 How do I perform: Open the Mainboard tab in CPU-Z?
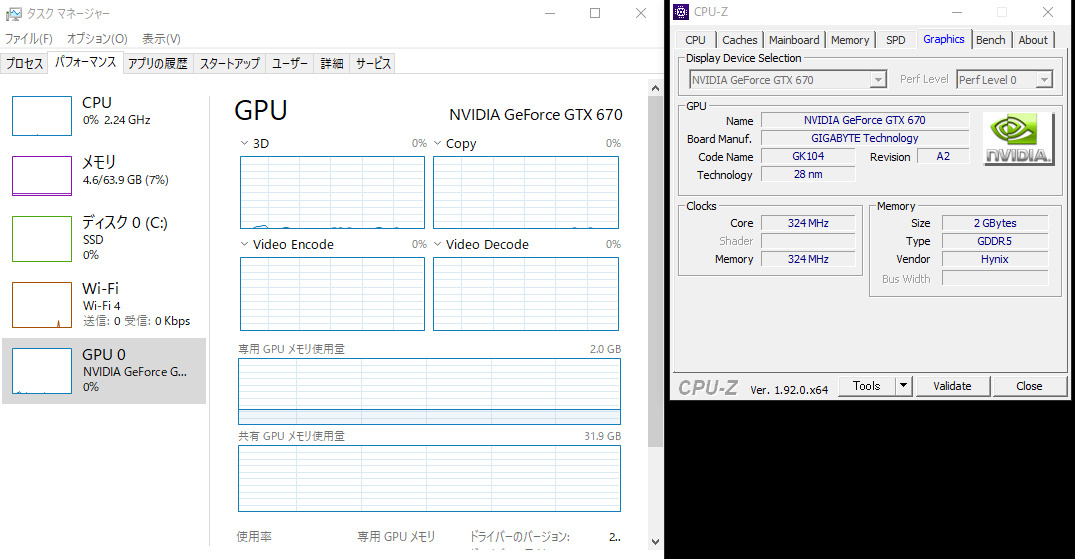(x=794, y=40)
